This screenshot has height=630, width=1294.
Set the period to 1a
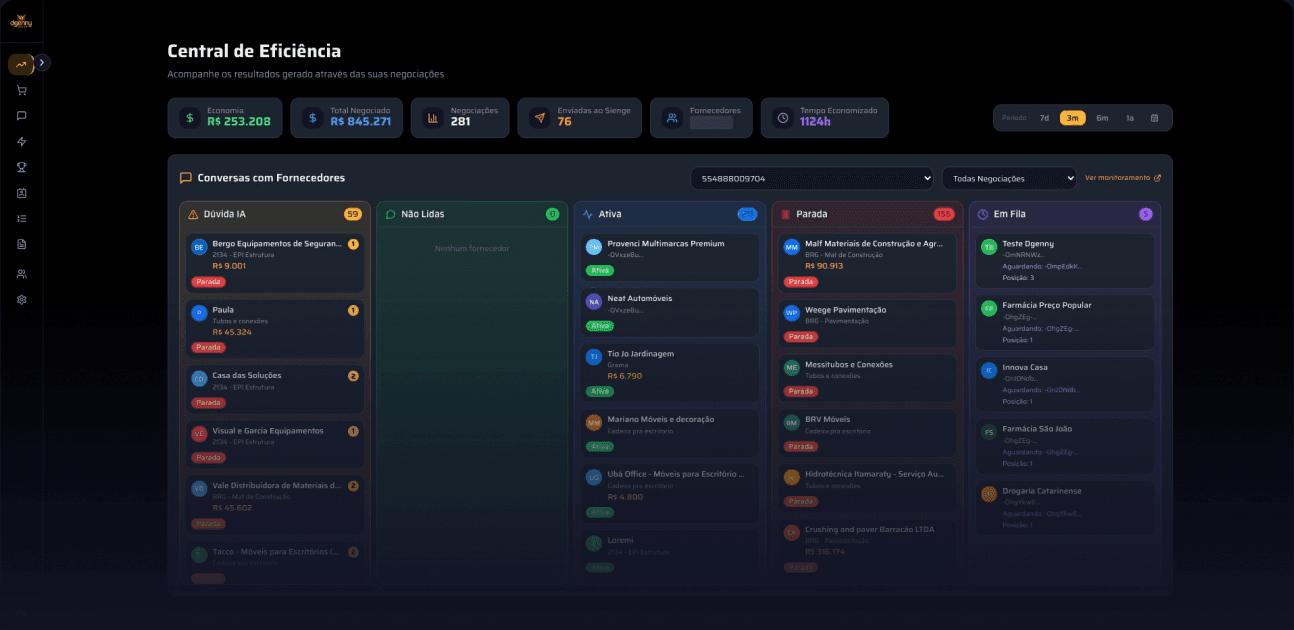[1130, 118]
